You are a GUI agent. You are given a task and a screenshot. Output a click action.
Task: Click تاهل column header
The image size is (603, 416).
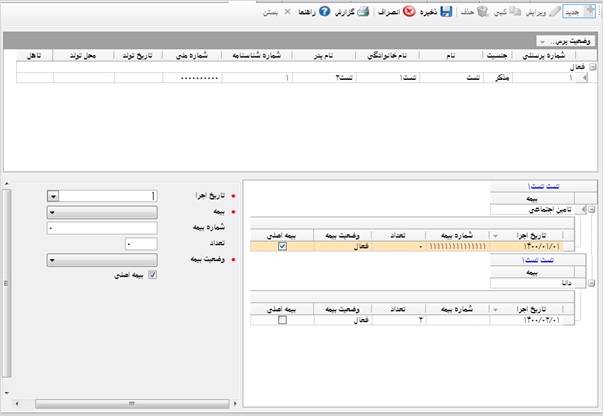click(34, 55)
